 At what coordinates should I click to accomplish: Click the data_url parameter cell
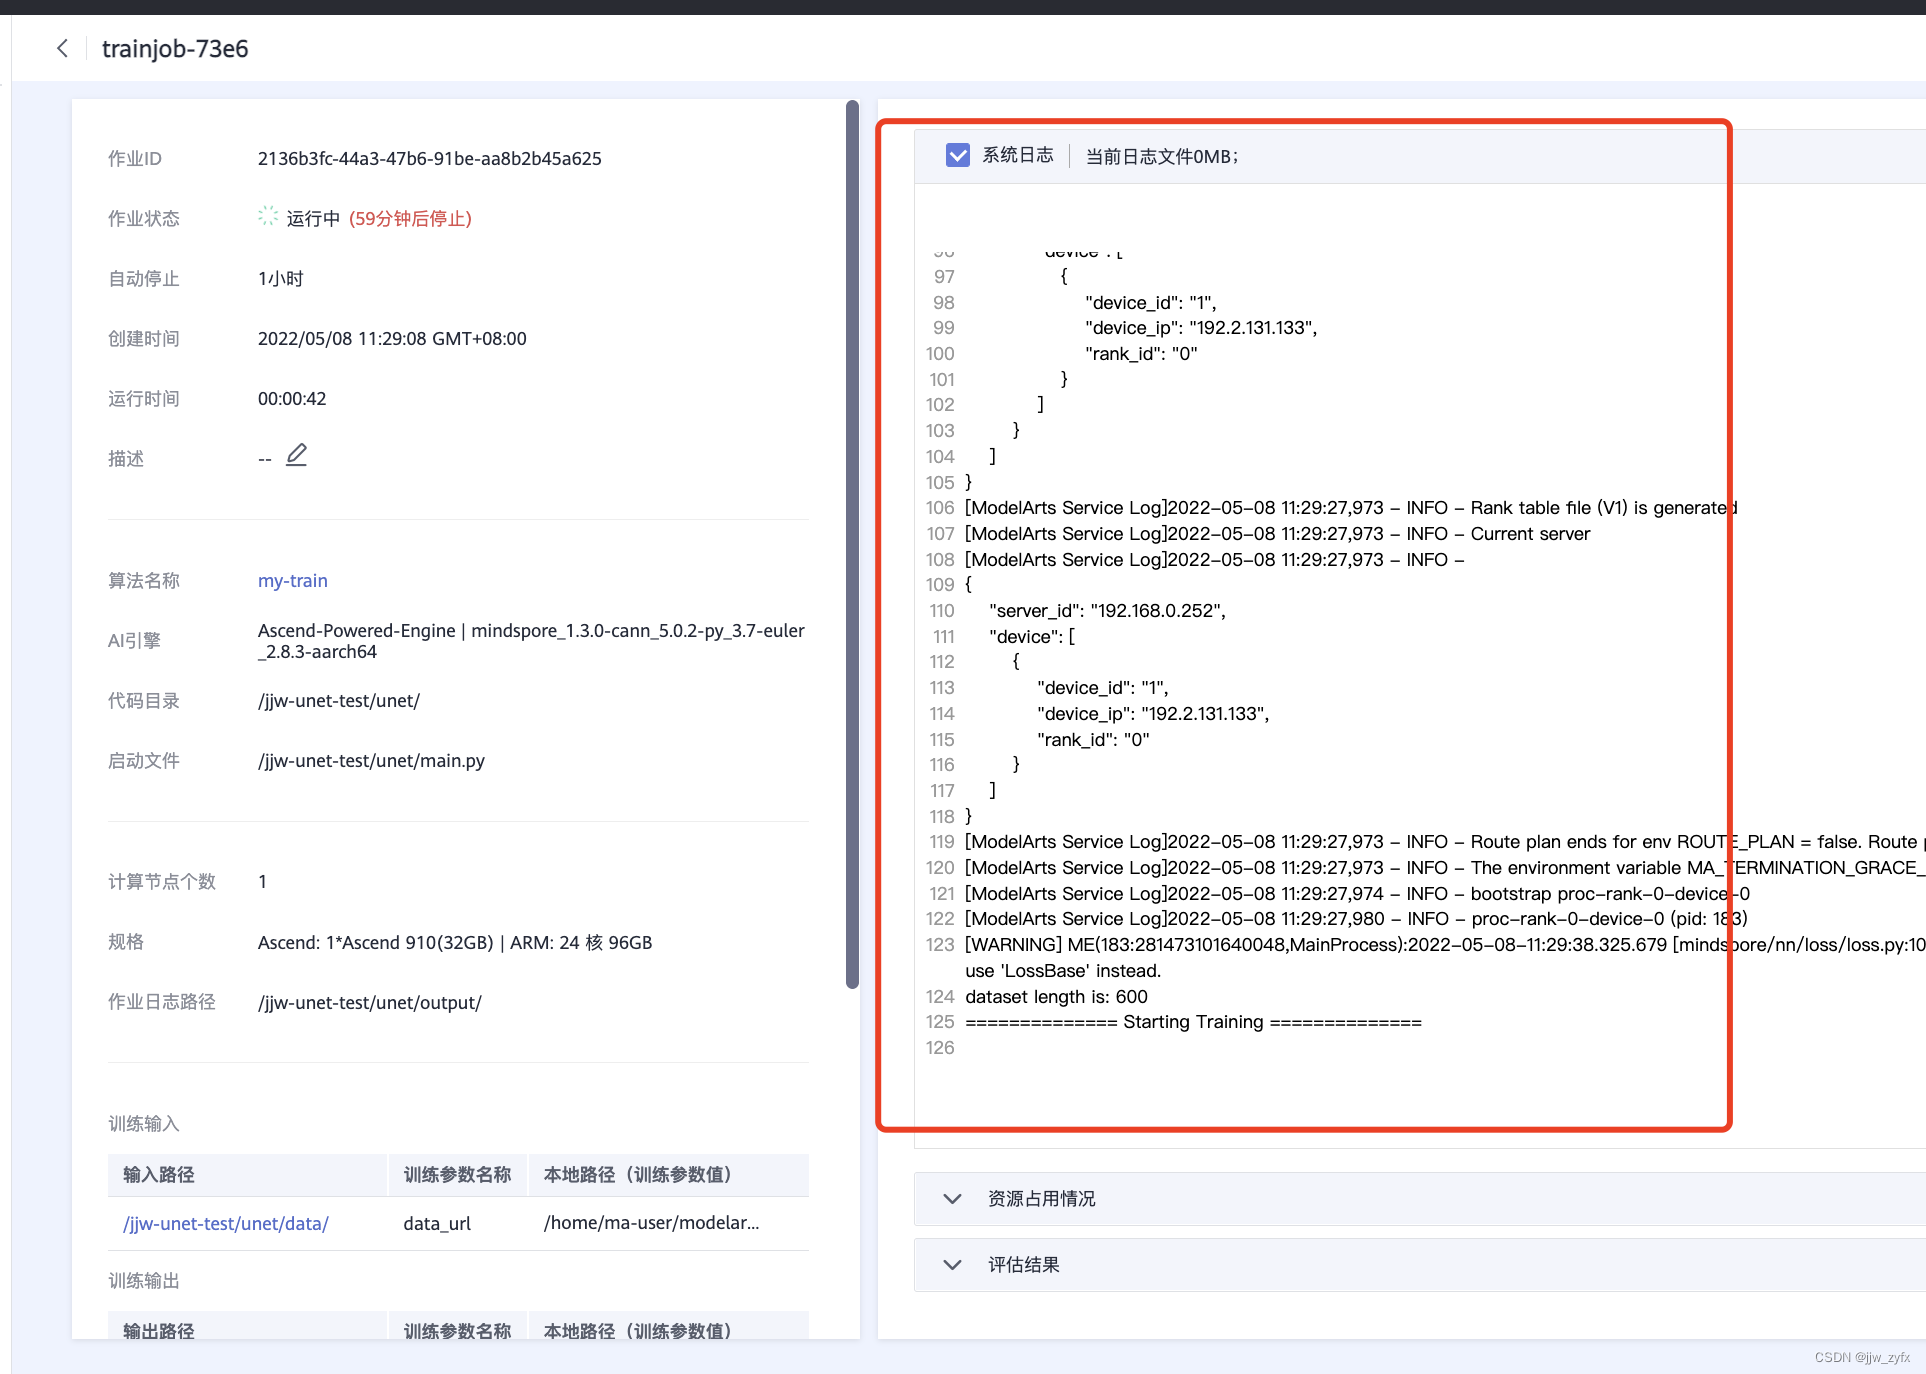(x=437, y=1223)
